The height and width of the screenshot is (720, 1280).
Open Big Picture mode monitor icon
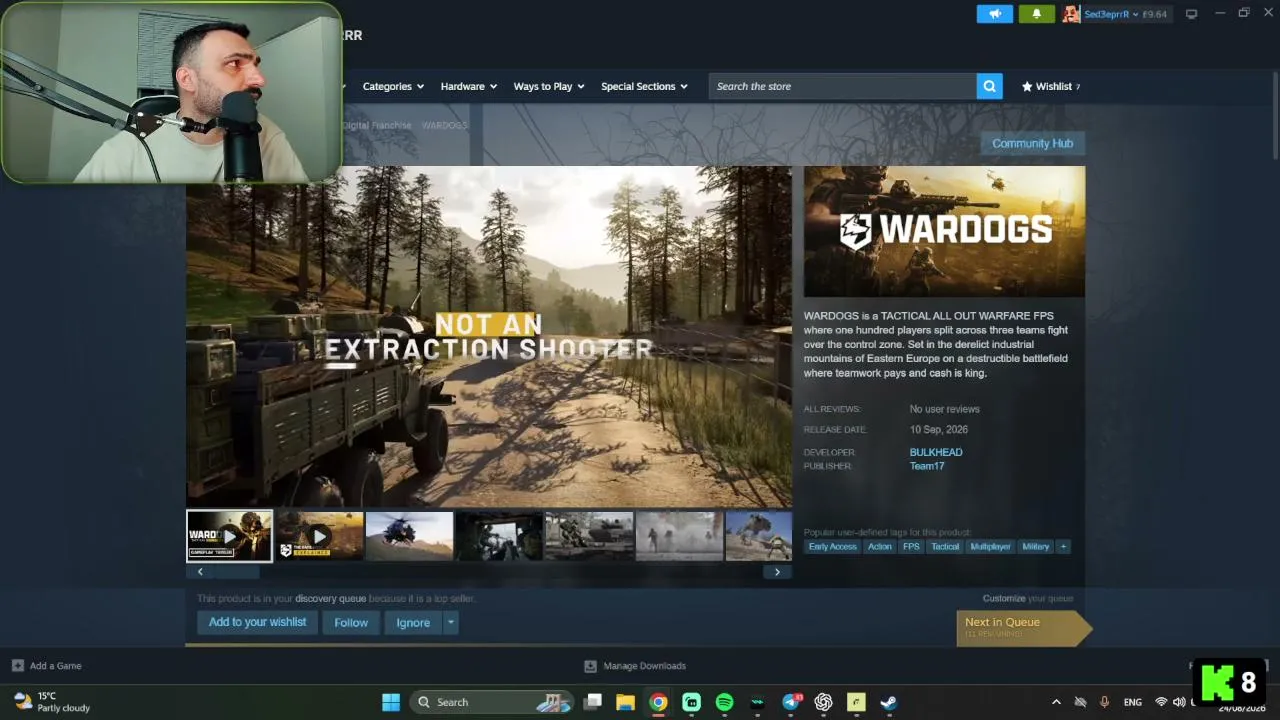coord(1191,14)
